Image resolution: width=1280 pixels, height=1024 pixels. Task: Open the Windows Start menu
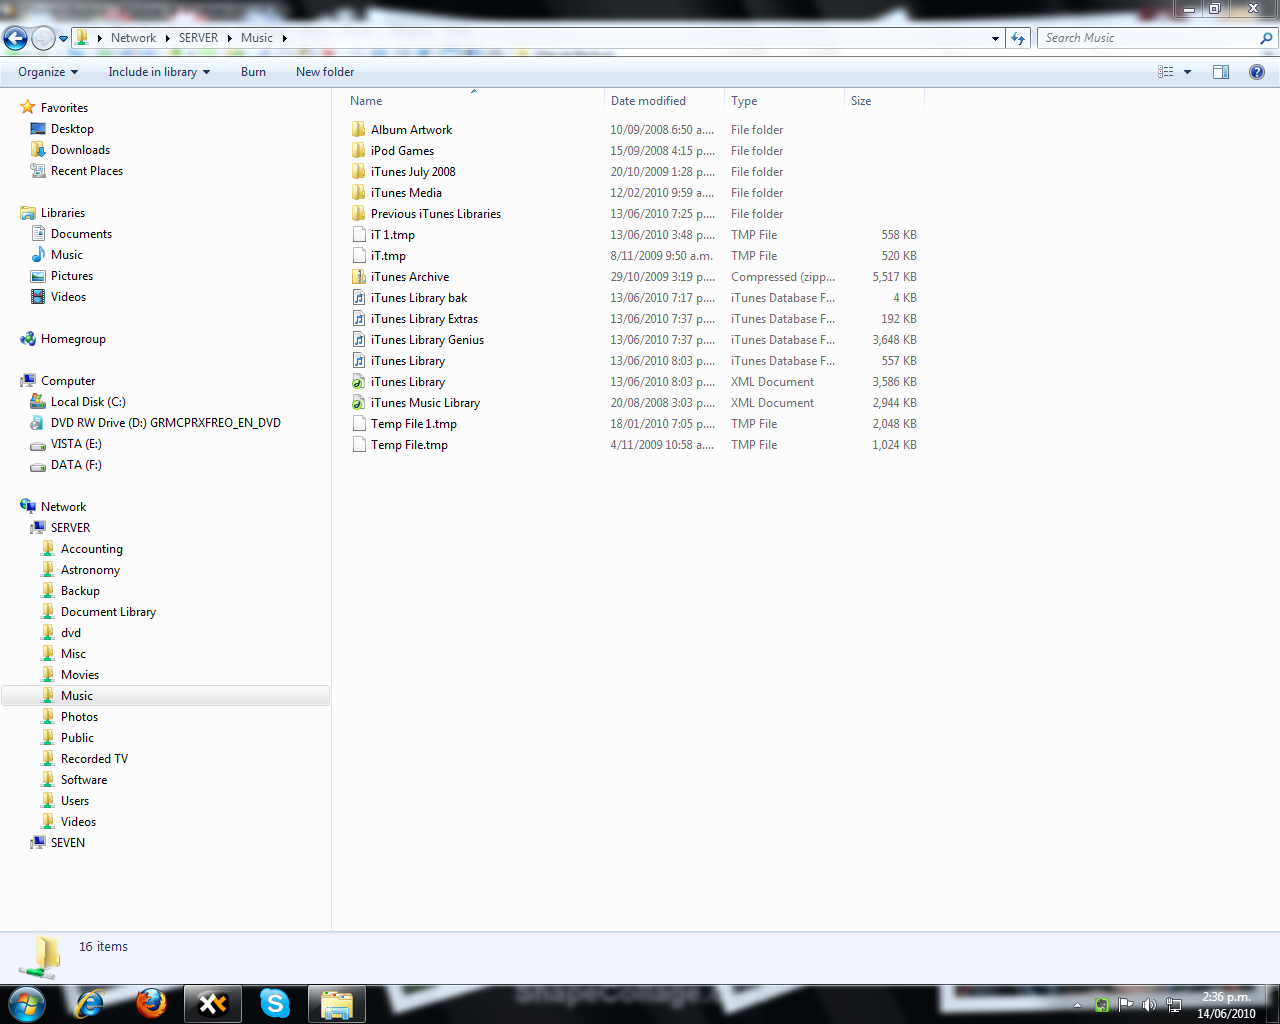click(x=27, y=1003)
